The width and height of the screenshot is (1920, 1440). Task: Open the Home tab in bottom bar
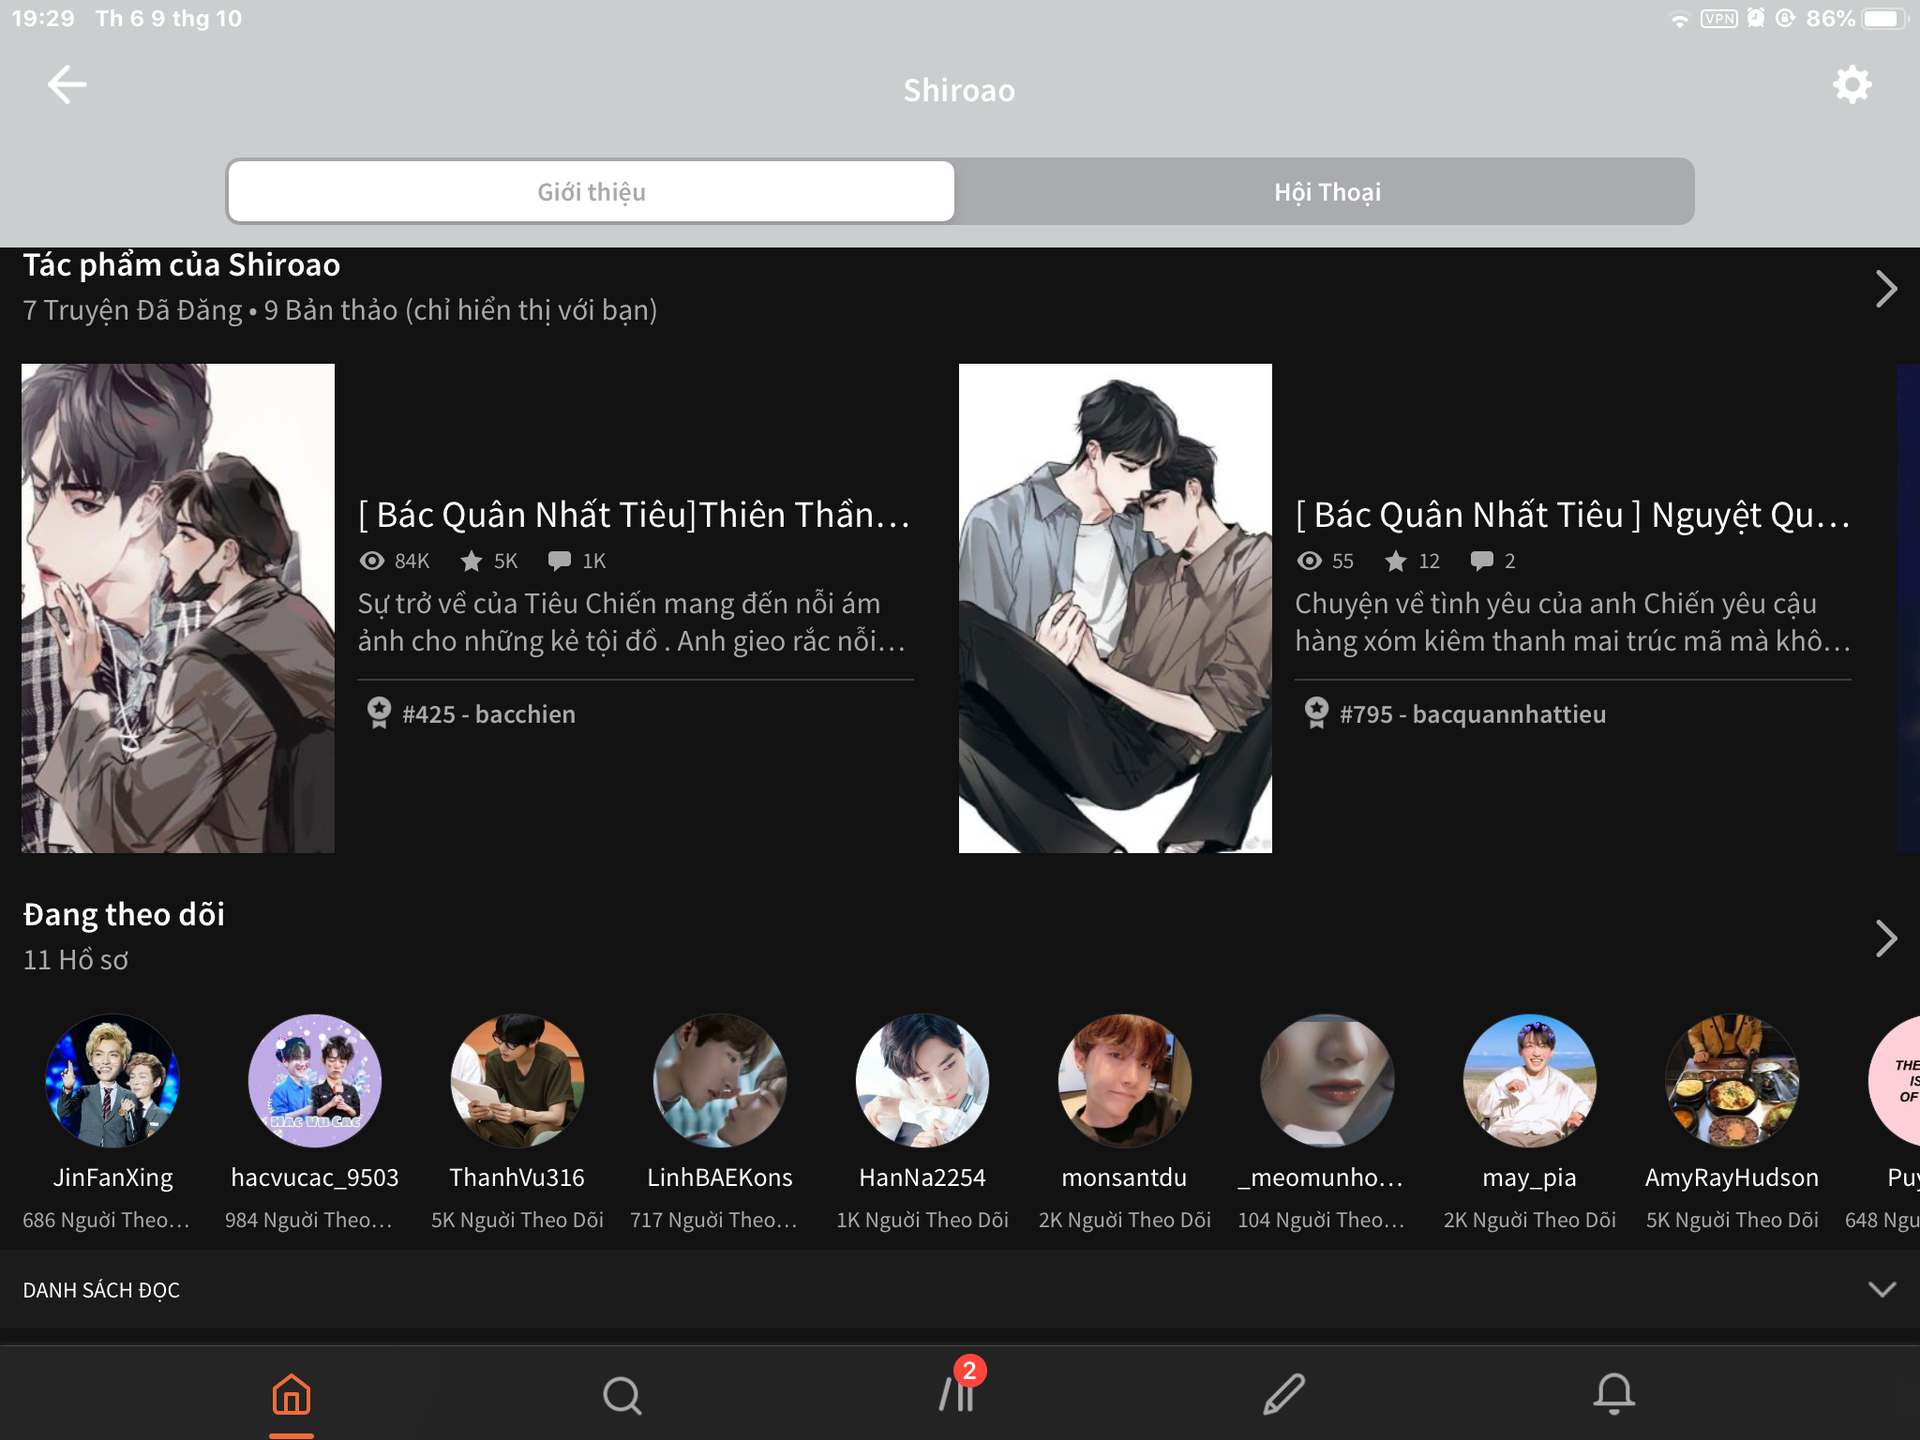[x=291, y=1394]
